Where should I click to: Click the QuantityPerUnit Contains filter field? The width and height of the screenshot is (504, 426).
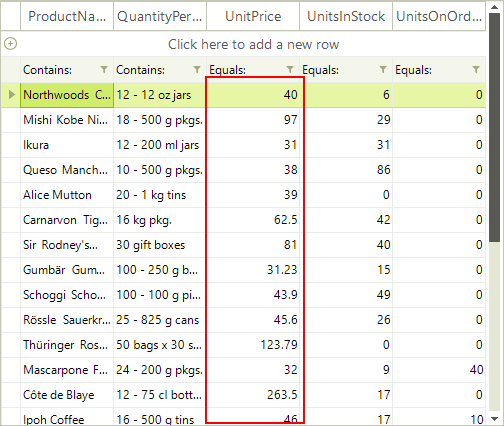click(160, 70)
